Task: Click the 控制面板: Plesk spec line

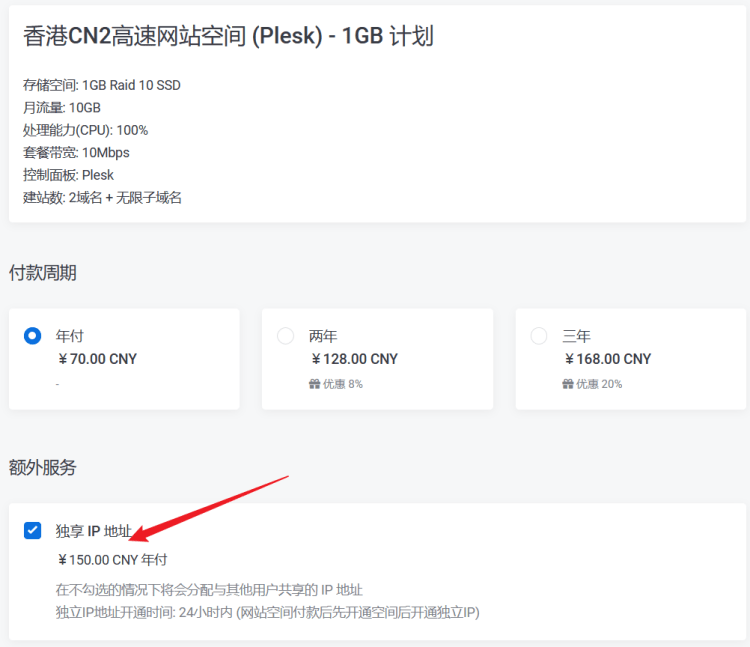Action: coord(68,175)
